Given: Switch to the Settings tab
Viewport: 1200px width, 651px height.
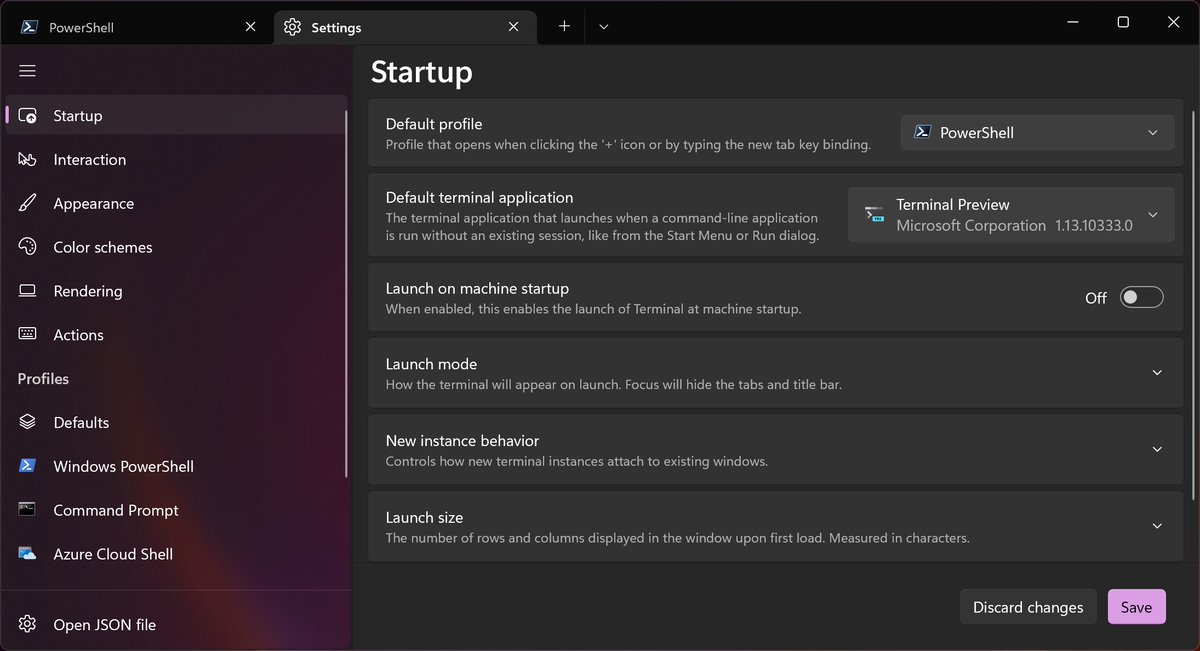Looking at the screenshot, I should point(405,27).
